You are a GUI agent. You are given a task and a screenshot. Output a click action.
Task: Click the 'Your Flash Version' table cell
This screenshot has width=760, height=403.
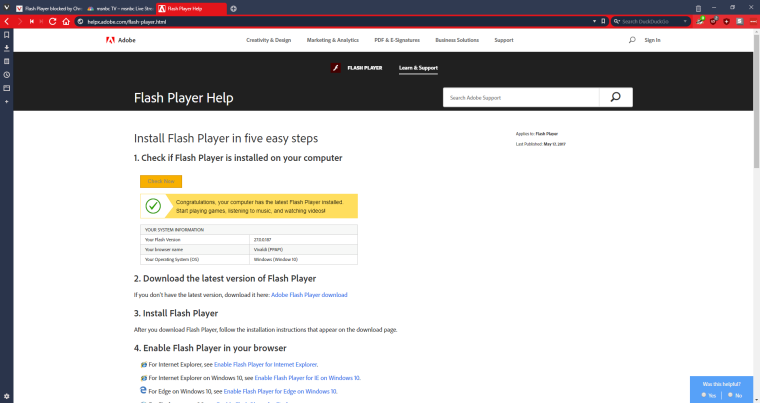[x=195, y=240]
